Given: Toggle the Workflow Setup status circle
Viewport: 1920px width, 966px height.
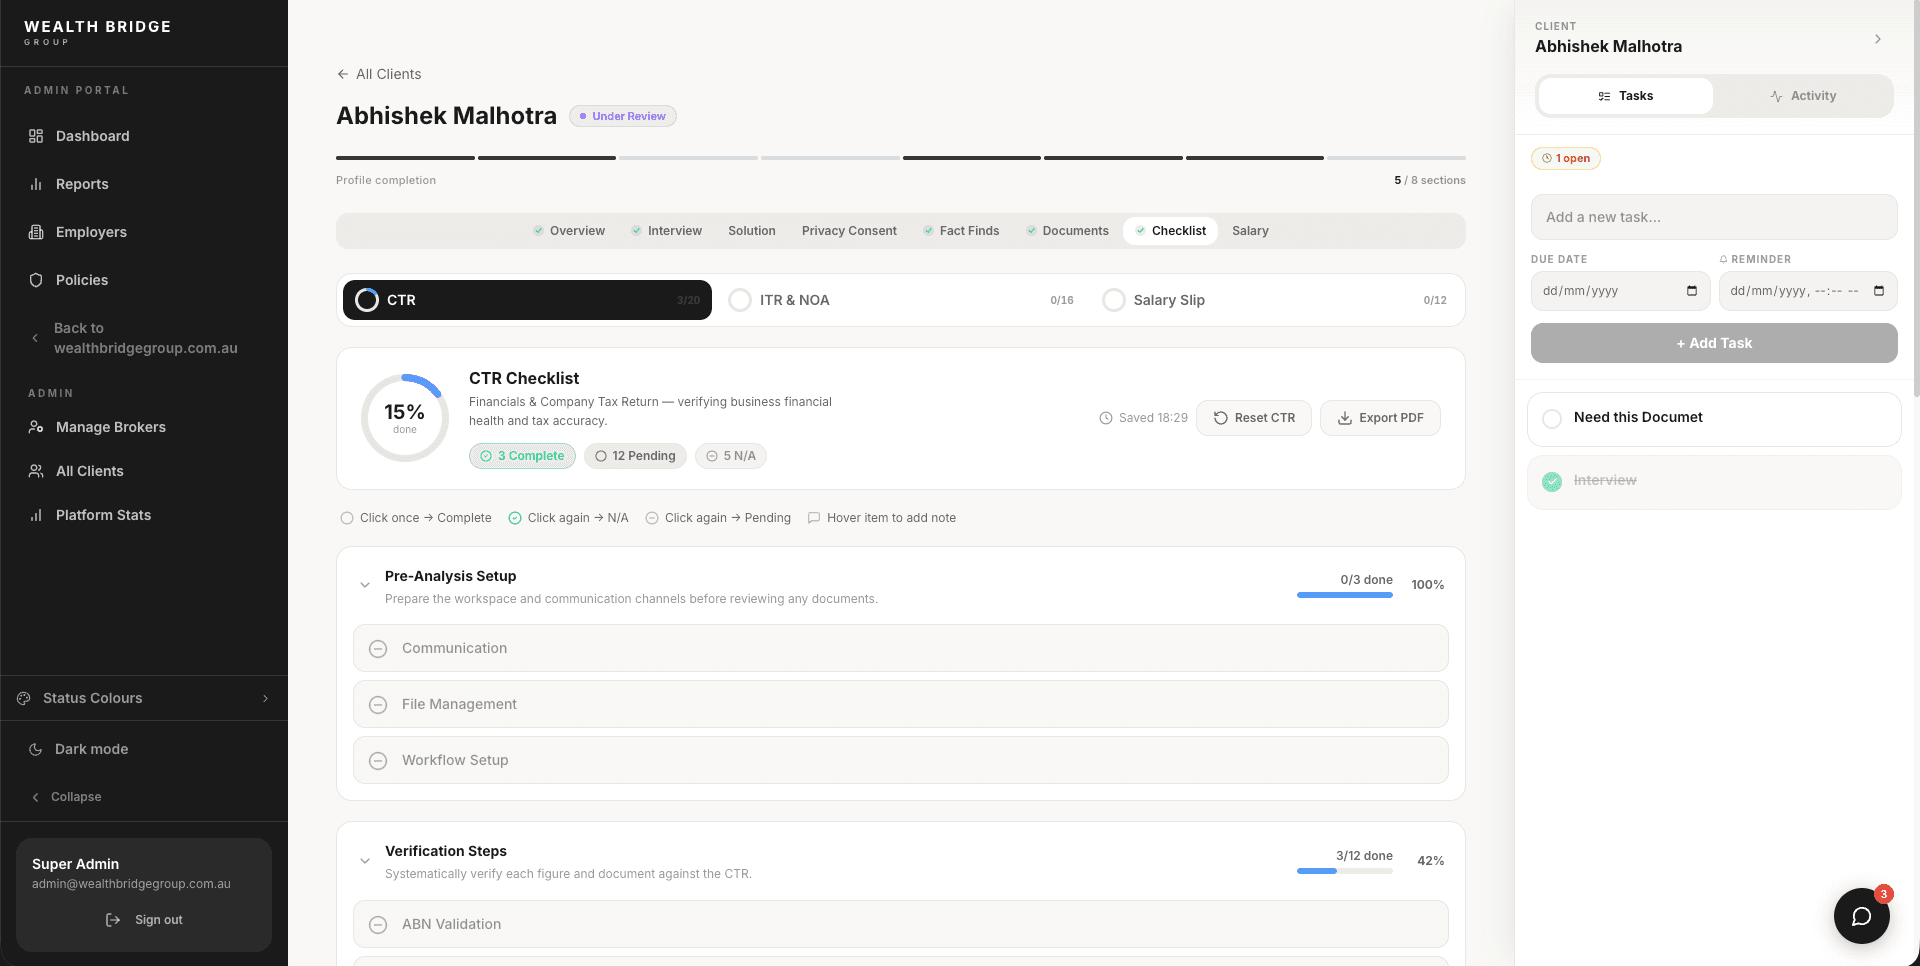Looking at the screenshot, I should pos(378,761).
